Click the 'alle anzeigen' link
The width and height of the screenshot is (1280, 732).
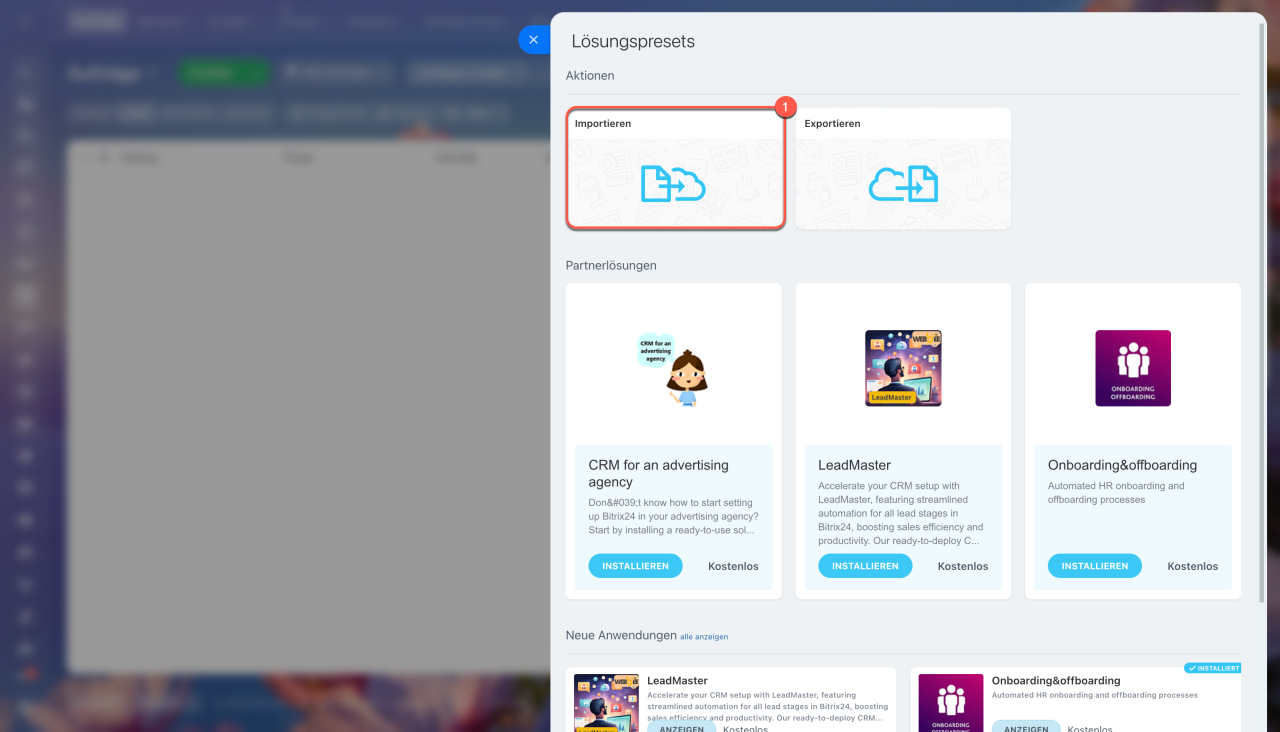[x=704, y=636]
